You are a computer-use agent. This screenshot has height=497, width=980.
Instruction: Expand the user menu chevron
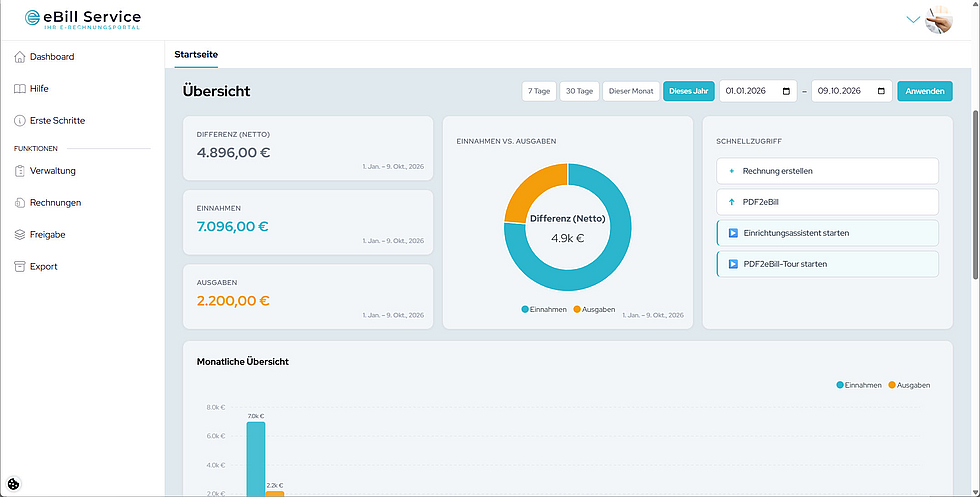(x=913, y=19)
